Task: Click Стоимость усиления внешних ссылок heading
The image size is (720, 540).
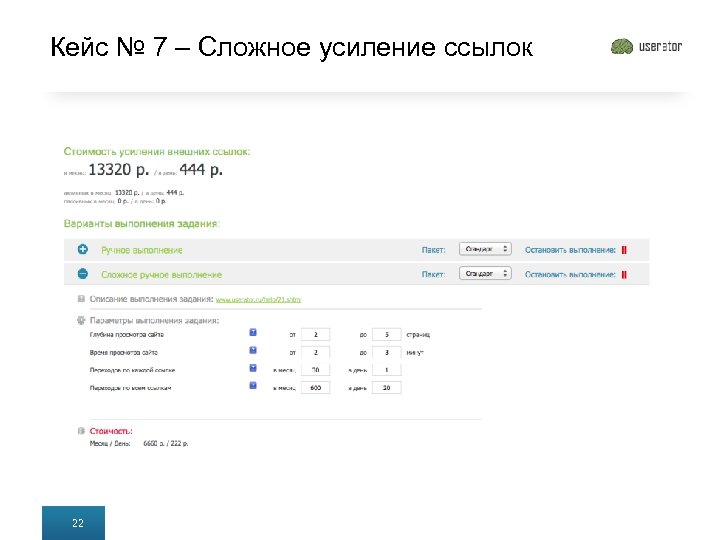Action: [157, 152]
